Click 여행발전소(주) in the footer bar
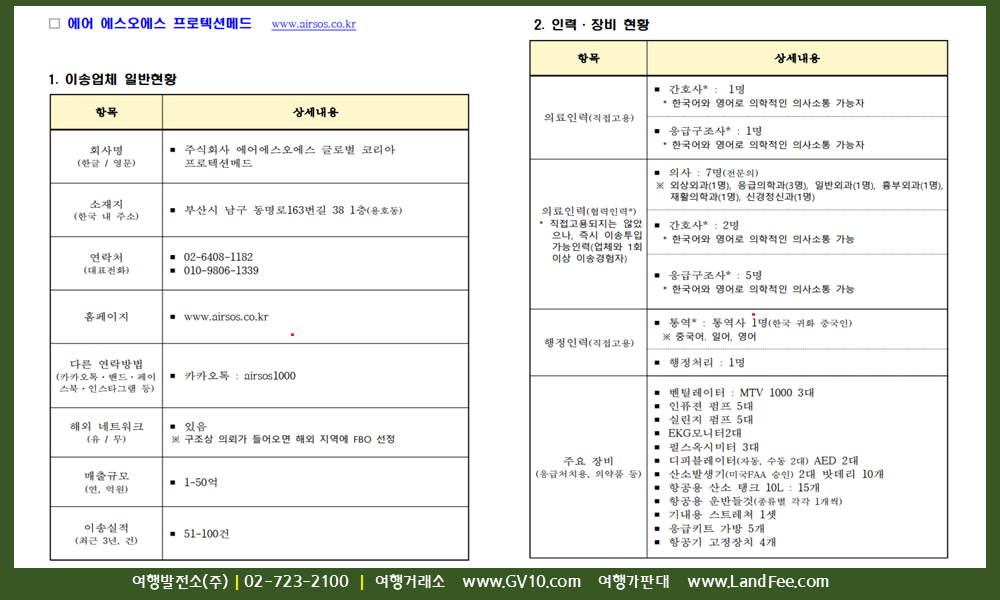1000x600 pixels. 180,582
